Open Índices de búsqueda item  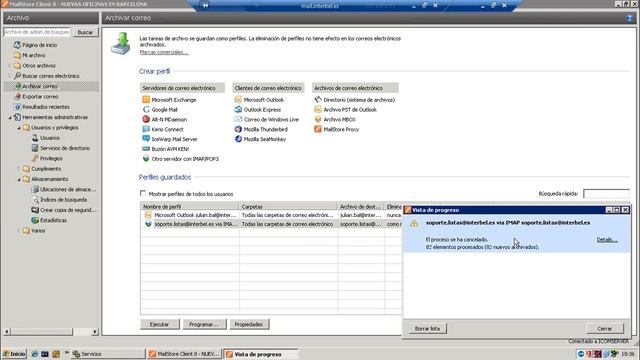pyautogui.click(x=63, y=200)
